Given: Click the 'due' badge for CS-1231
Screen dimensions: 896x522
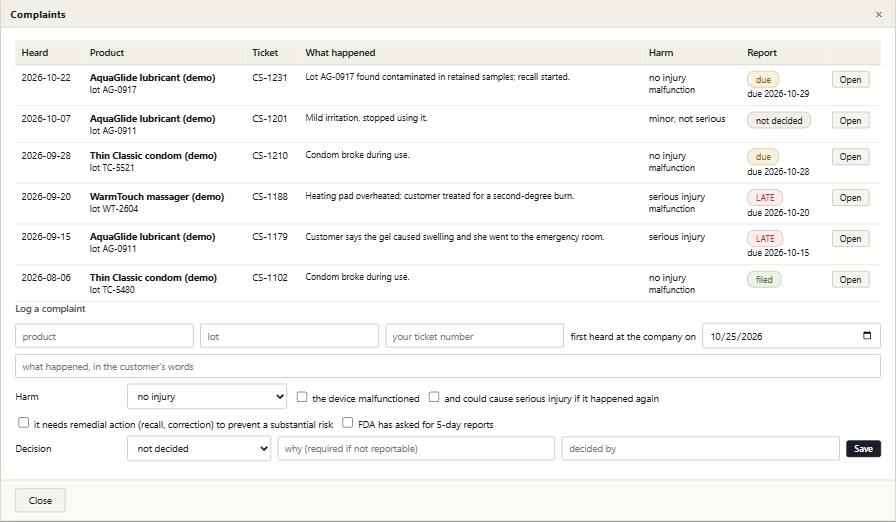Looking at the screenshot, I should coord(763,80).
